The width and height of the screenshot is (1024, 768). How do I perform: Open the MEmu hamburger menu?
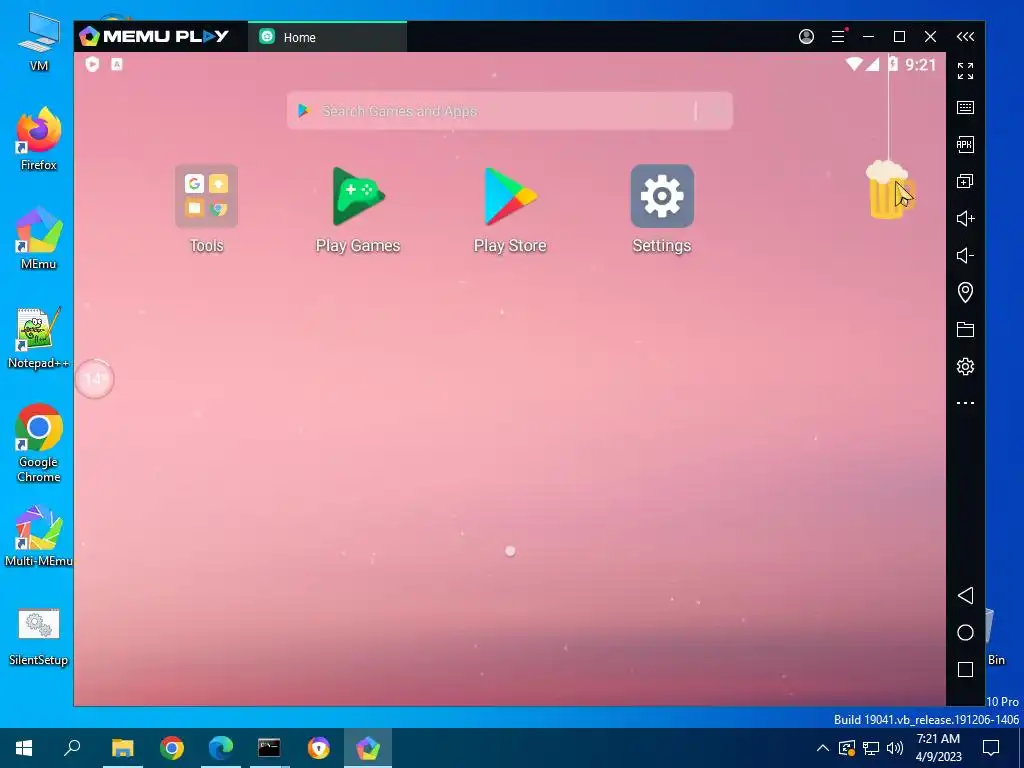[x=838, y=37]
